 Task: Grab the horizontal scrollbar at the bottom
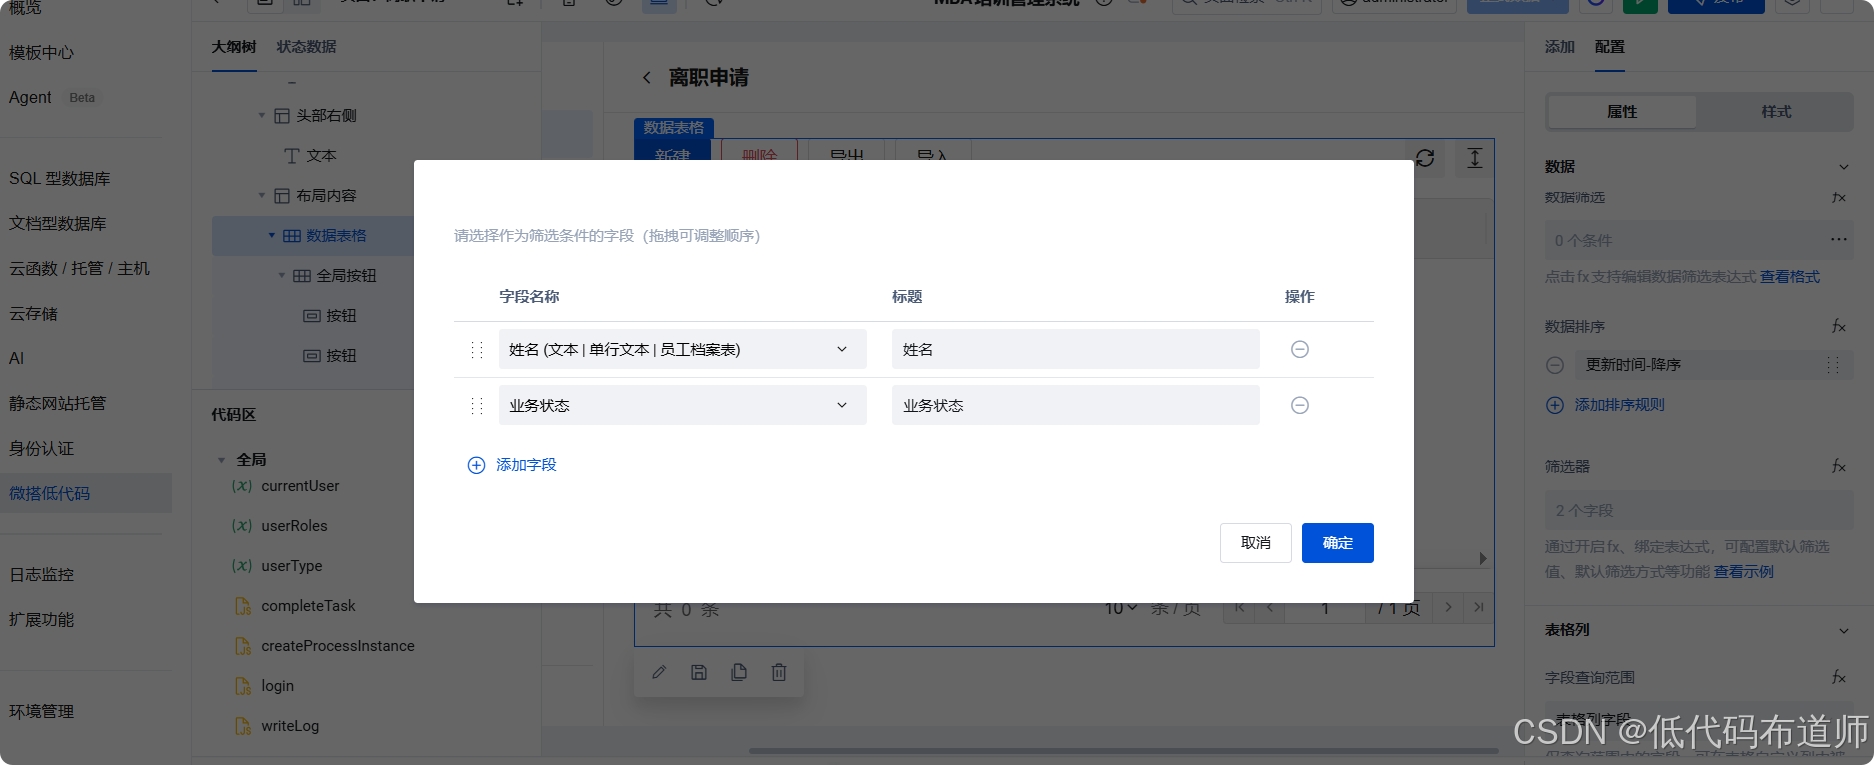pyautogui.click(x=1123, y=751)
